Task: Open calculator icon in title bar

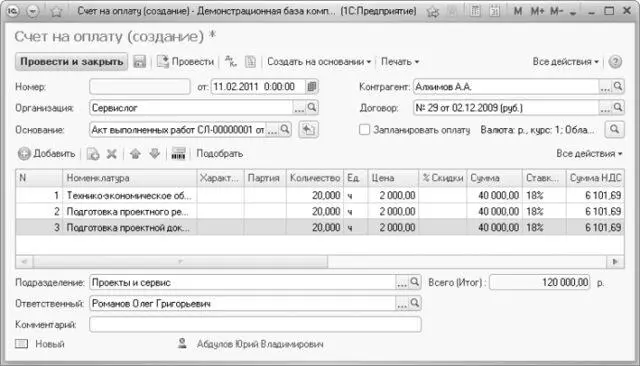Action: coord(475,11)
